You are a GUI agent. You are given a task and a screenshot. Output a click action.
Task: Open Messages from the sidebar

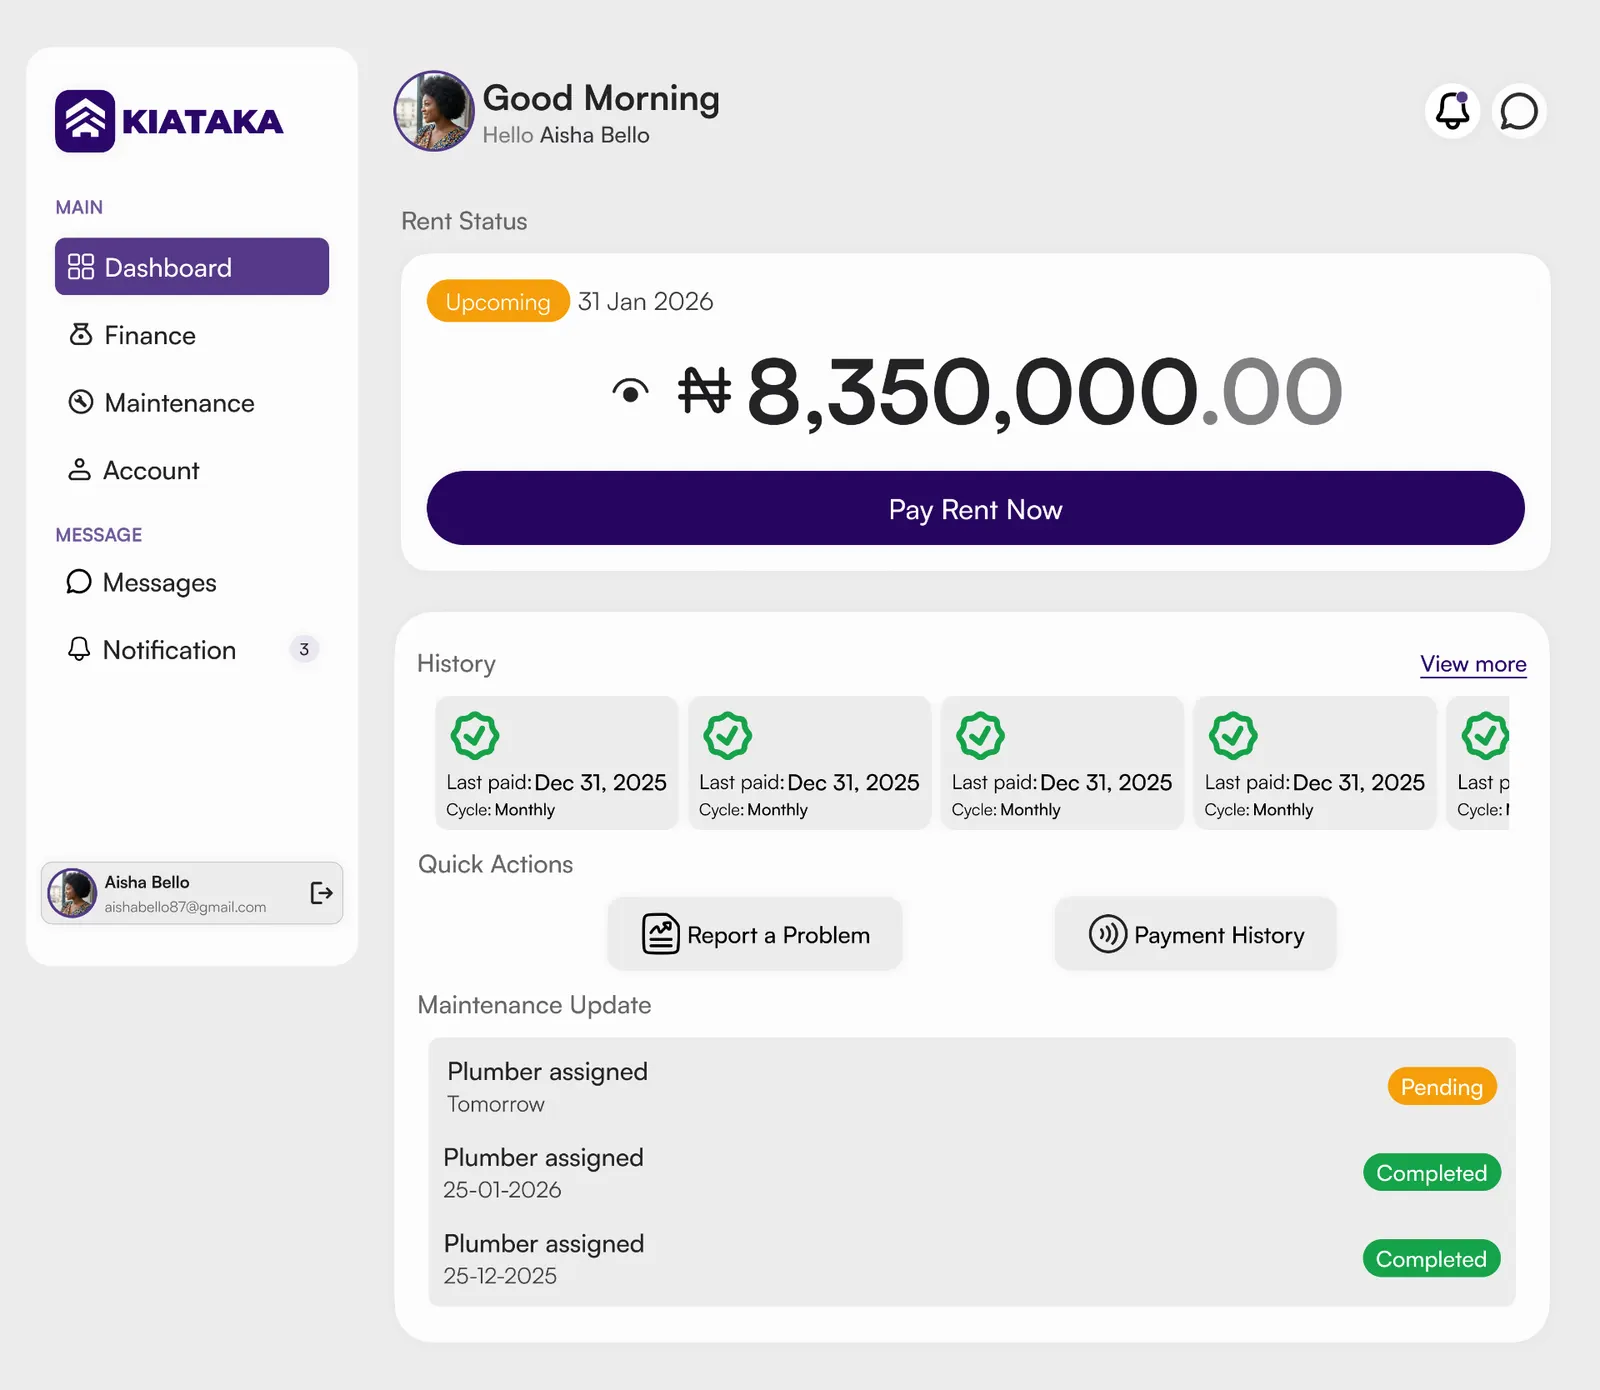(192, 582)
